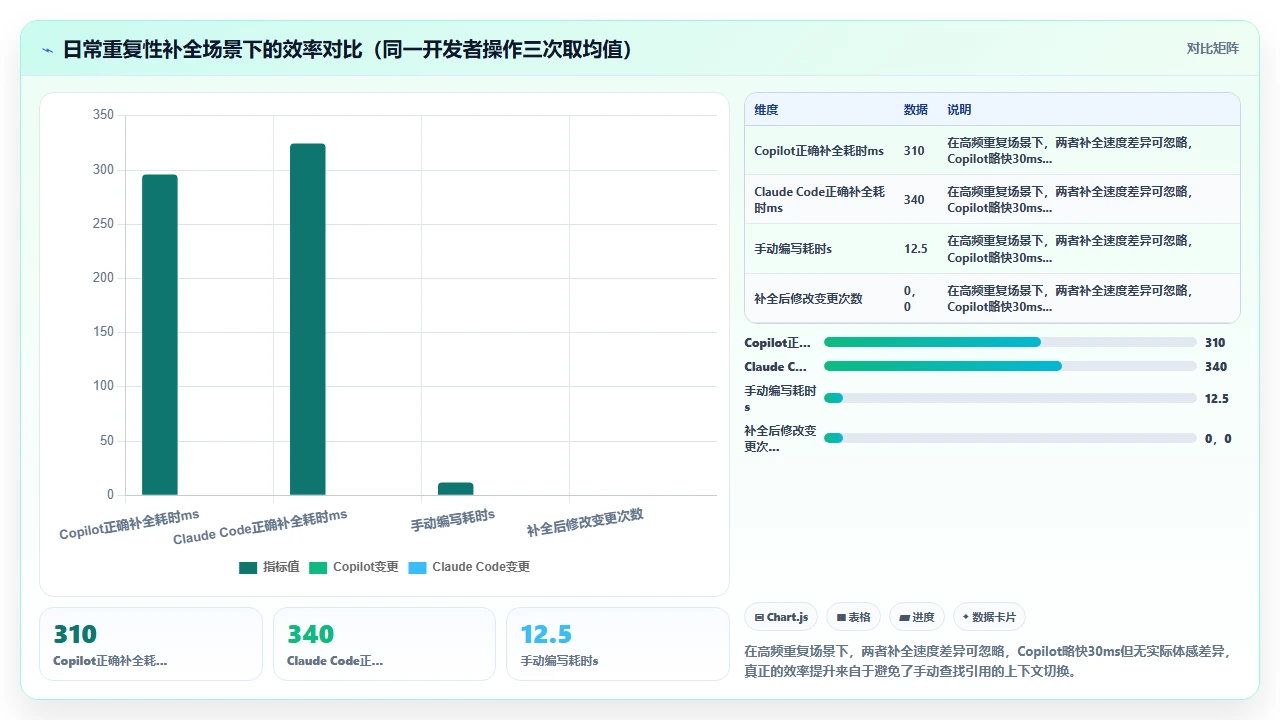This screenshot has height=720, width=1280.
Task: Select the Chart.js tag chip
Action: [781, 617]
